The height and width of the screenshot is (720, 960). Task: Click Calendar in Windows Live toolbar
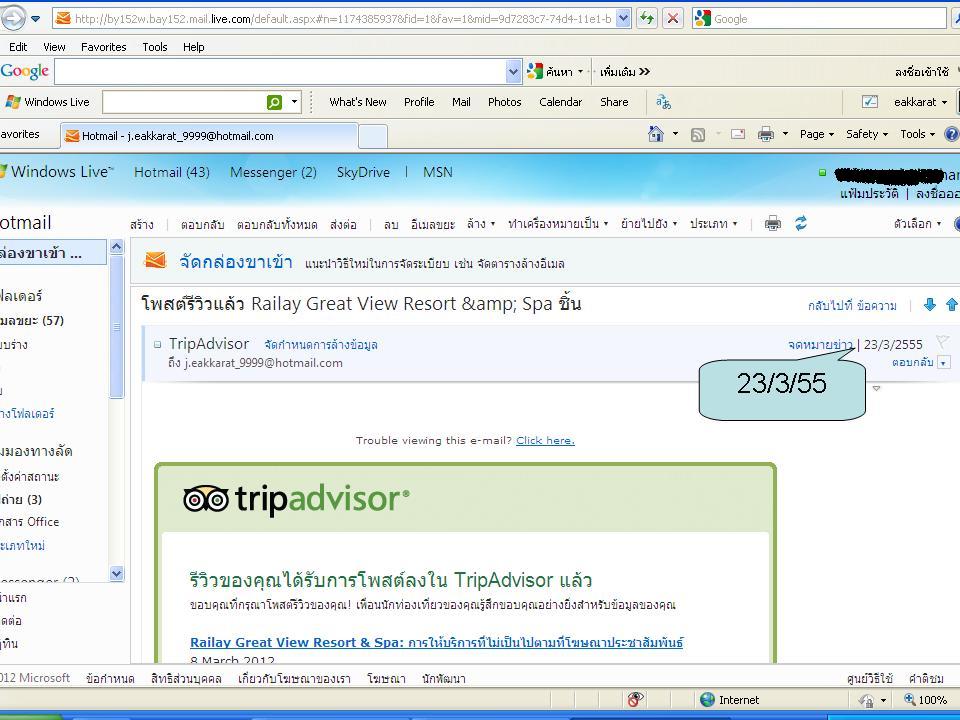coord(560,102)
